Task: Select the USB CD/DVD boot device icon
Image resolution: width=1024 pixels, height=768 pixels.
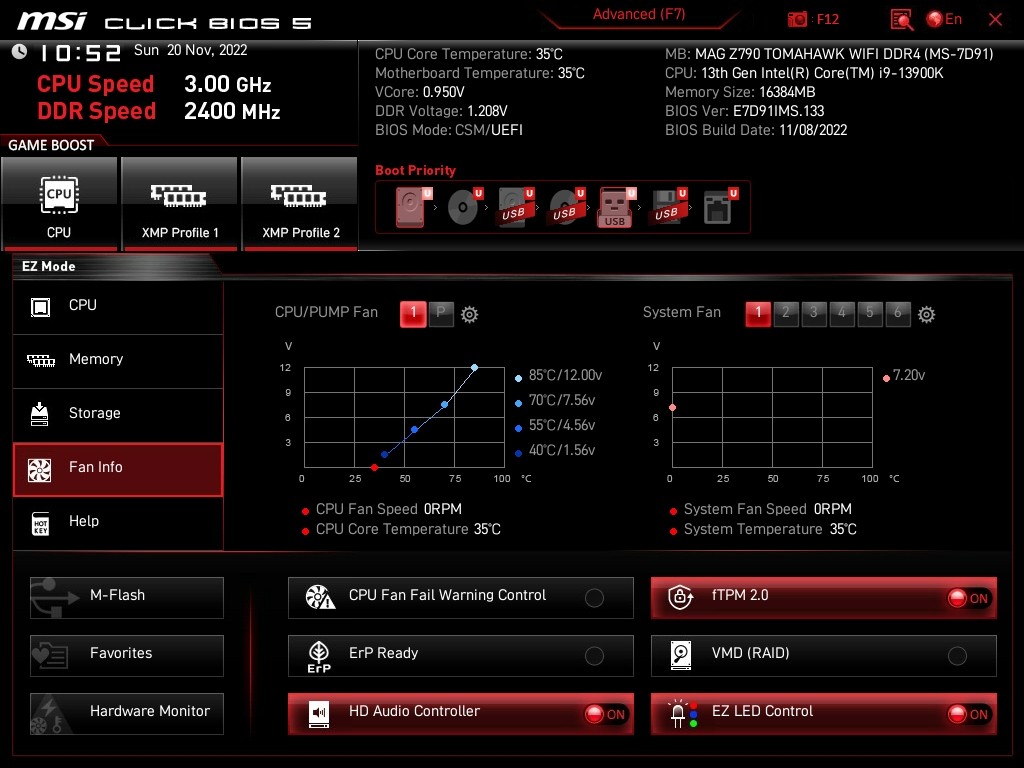Action: [x=566, y=206]
